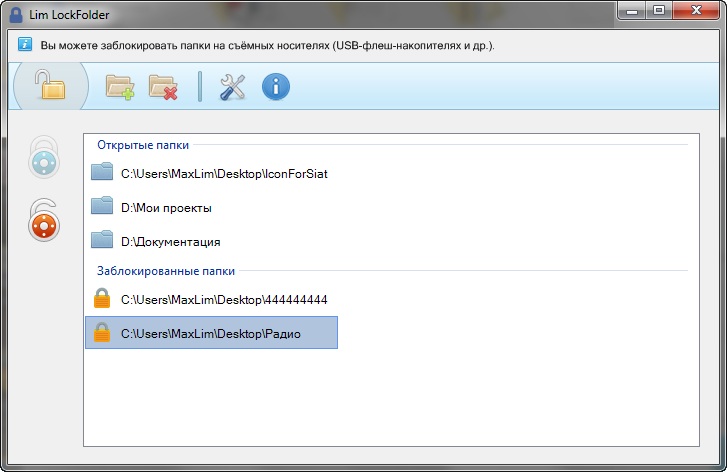Click the info tip icon in hint bar
728x472 pixels.
pyautogui.click(x=25, y=45)
